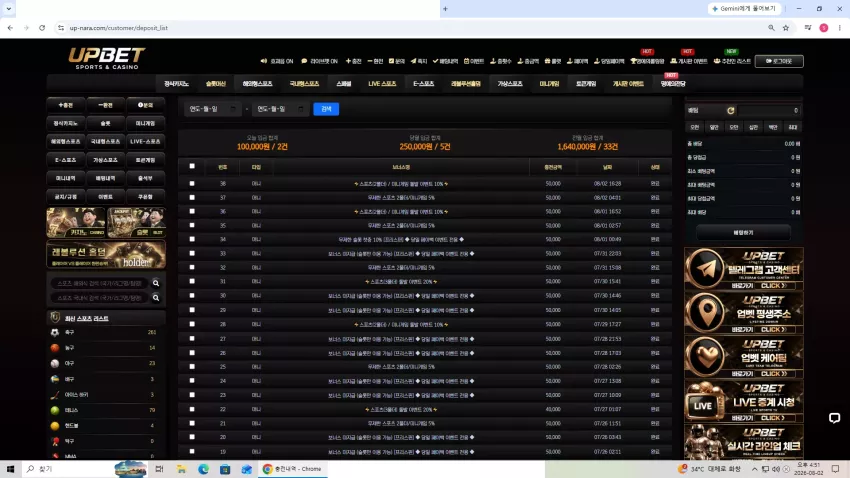Expand the system tray hidden icons chevron
The width and height of the screenshot is (850, 478).
tap(754, 469)
